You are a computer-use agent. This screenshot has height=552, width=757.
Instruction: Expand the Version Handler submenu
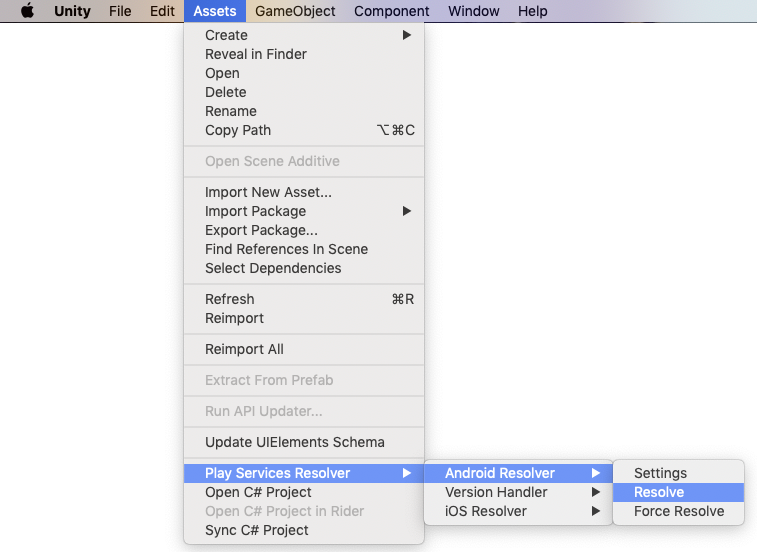click(x=496, y=492)
